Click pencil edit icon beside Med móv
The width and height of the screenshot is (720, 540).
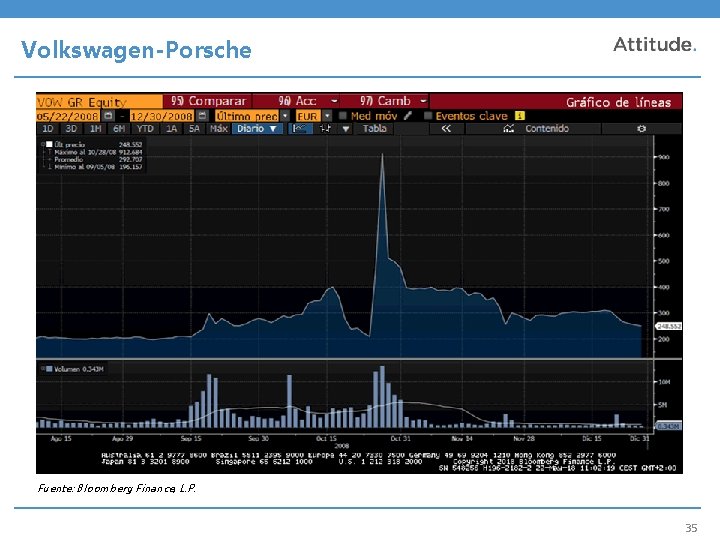point(408,116)
